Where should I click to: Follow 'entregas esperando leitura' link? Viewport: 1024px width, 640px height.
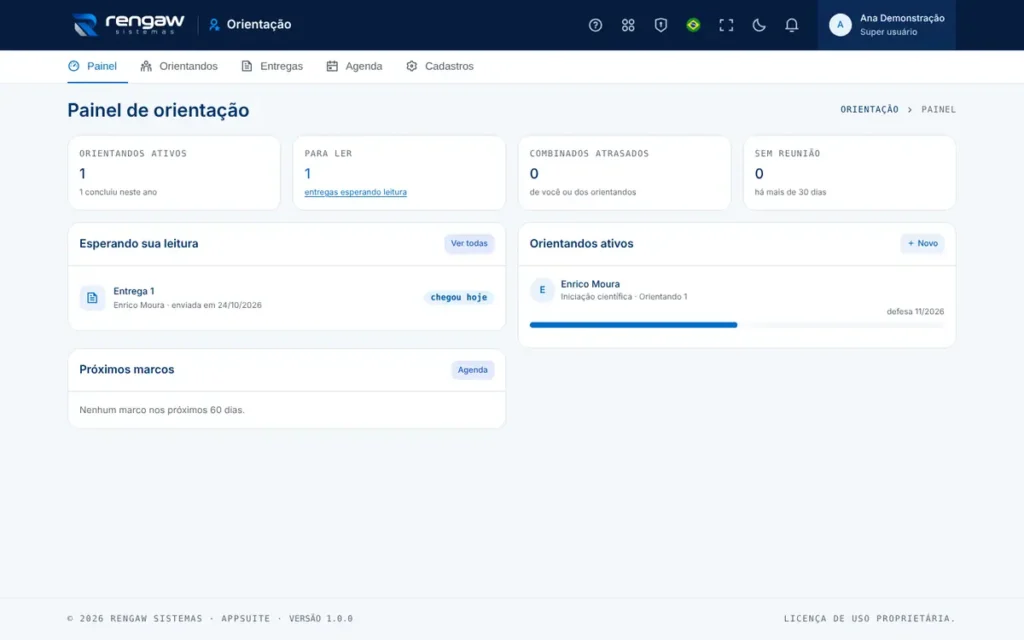pos(355,192)
